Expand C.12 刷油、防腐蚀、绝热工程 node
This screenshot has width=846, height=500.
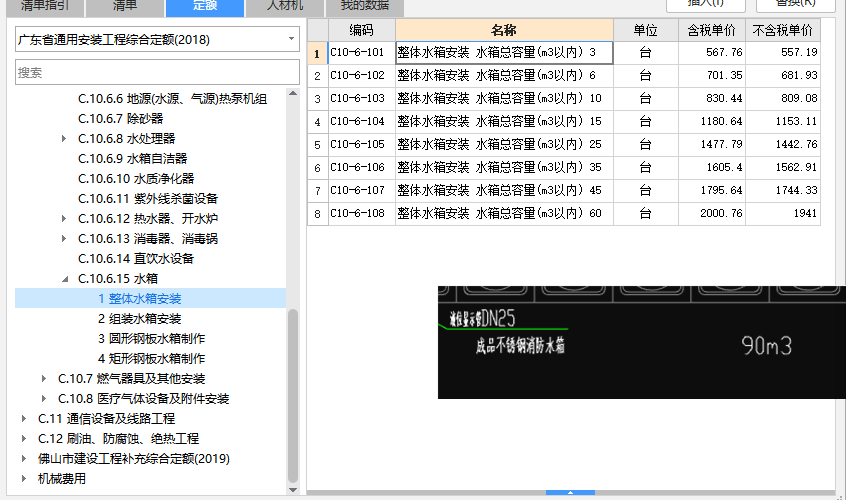click(x=24, y=439)
